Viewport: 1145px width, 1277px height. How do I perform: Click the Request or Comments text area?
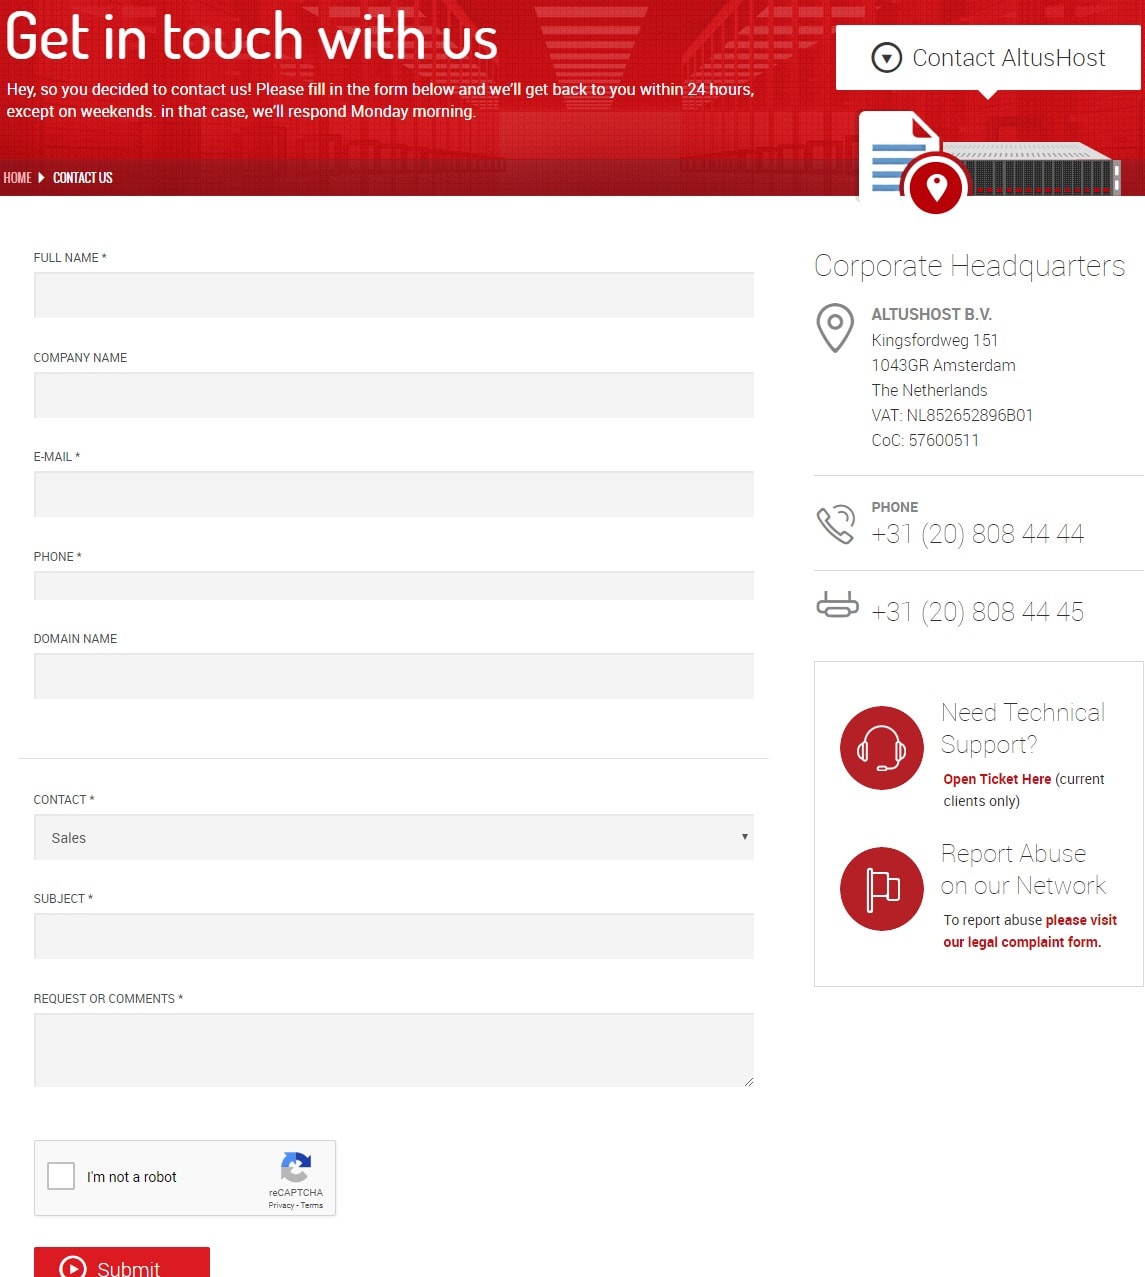click(394, 1050)
